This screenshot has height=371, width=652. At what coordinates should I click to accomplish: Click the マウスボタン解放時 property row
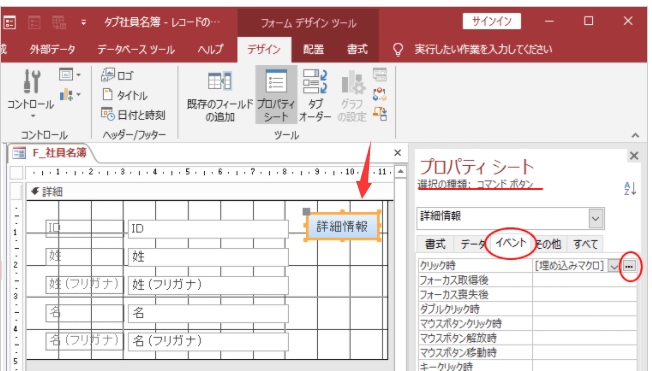[x=527, y=338]
